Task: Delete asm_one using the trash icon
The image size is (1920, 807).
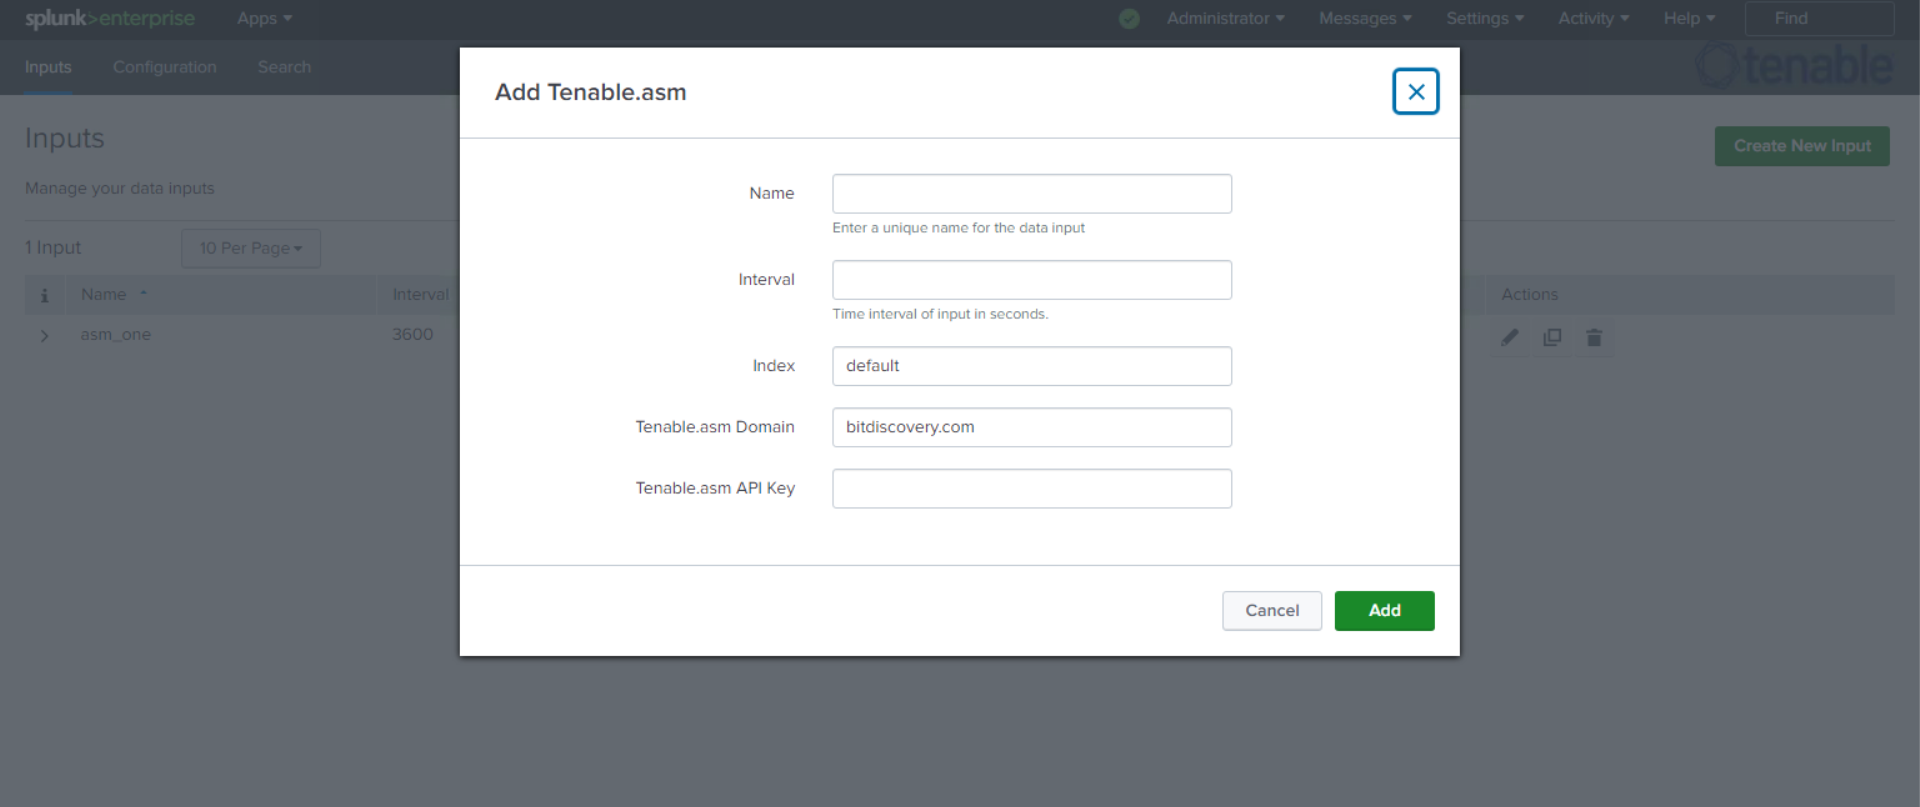Action: 1594,338
